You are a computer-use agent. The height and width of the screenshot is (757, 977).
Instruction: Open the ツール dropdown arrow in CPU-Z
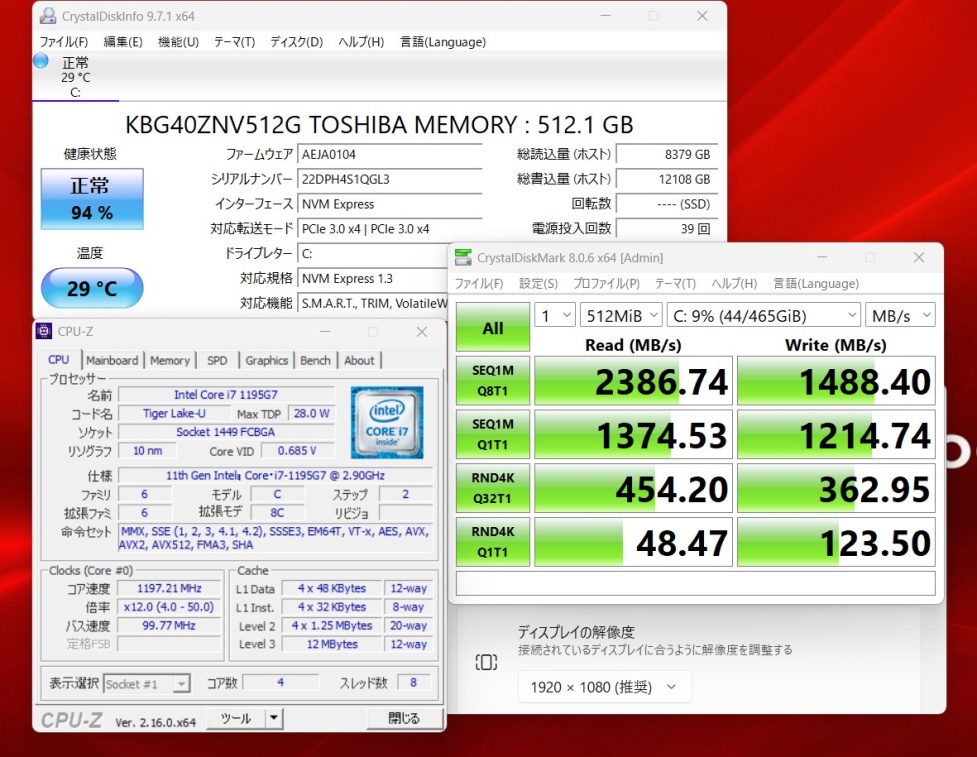click(x=274, y=718)
